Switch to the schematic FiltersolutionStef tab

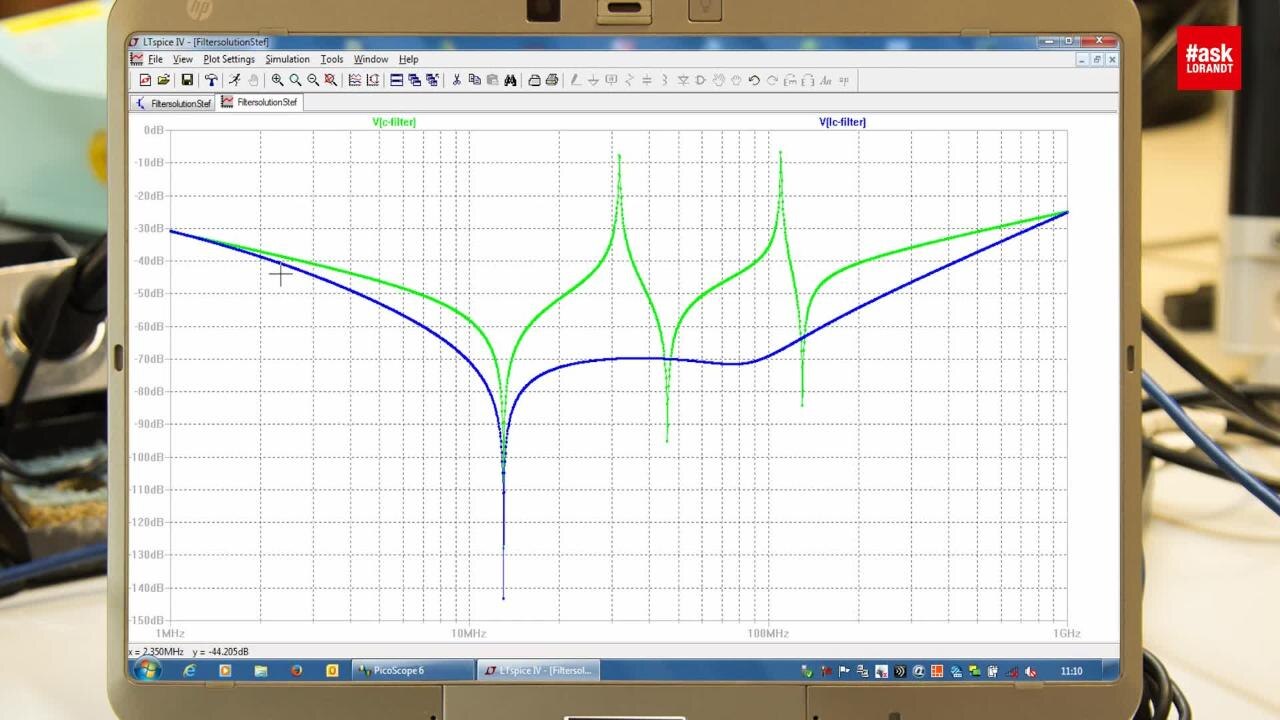pos(174,103)
